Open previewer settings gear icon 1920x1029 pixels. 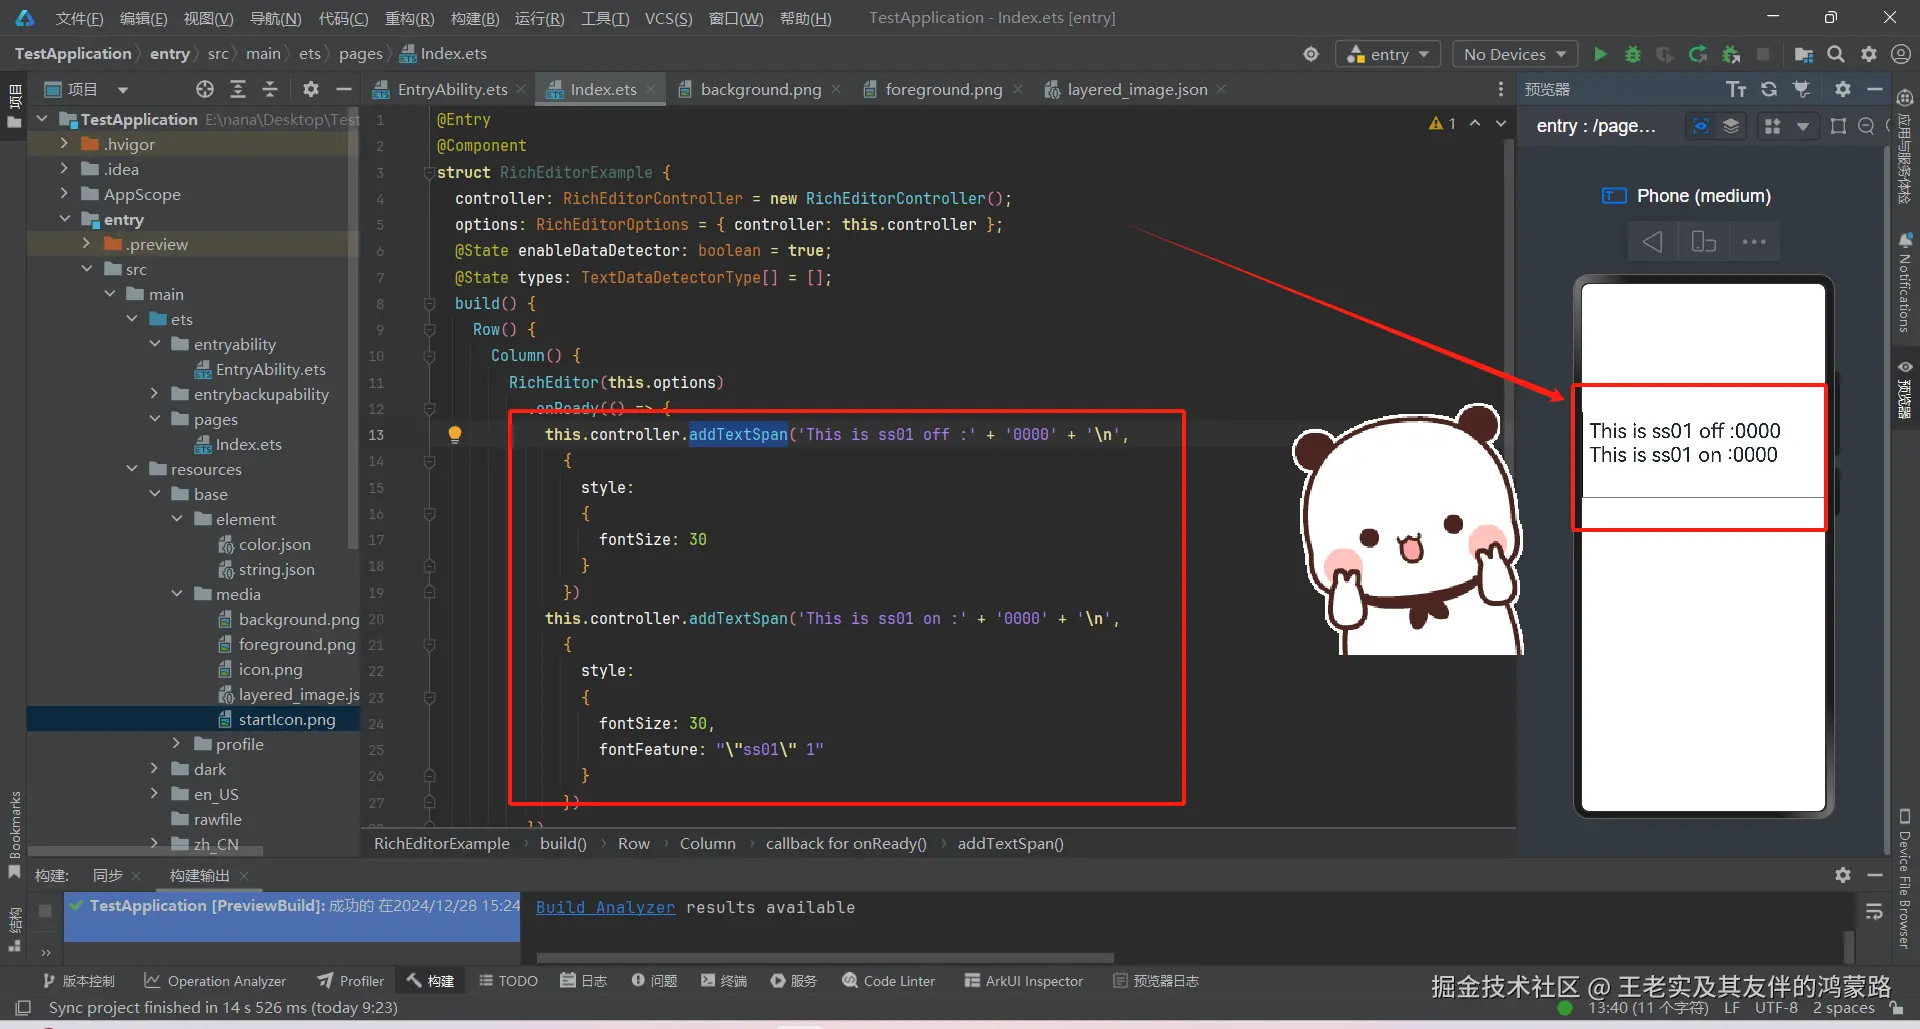tap(1842, 89)
